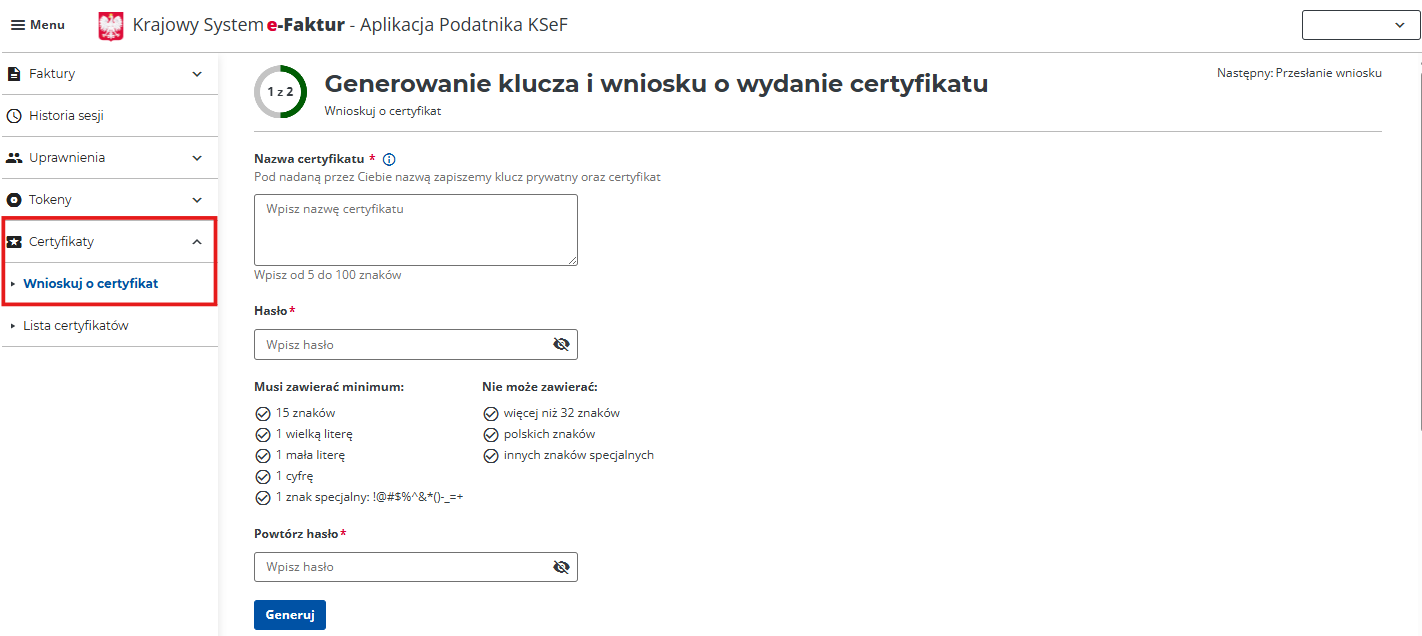Focus the Hasło password field

tap(416, 344)
